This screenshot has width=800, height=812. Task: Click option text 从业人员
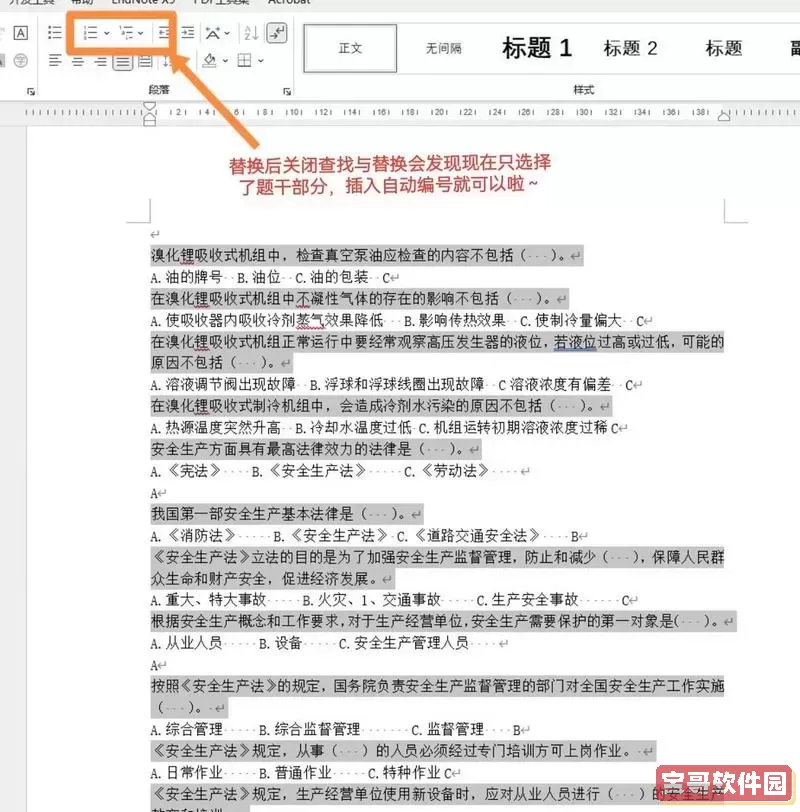tap(194, 644)
